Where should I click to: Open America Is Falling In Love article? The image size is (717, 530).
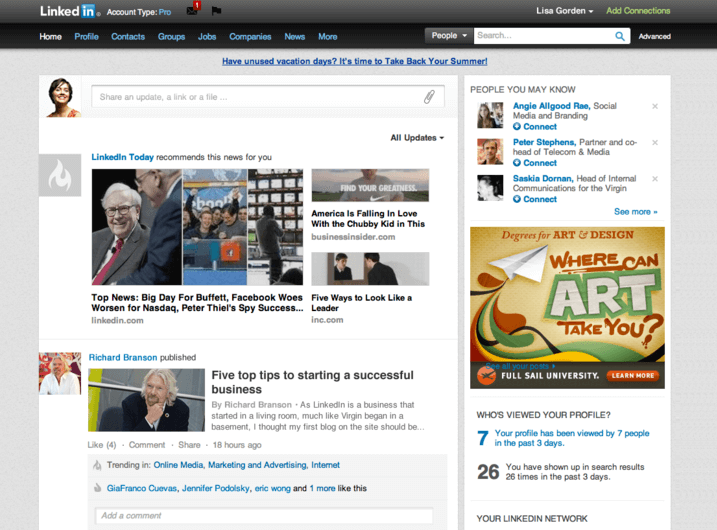pos(368,219)
